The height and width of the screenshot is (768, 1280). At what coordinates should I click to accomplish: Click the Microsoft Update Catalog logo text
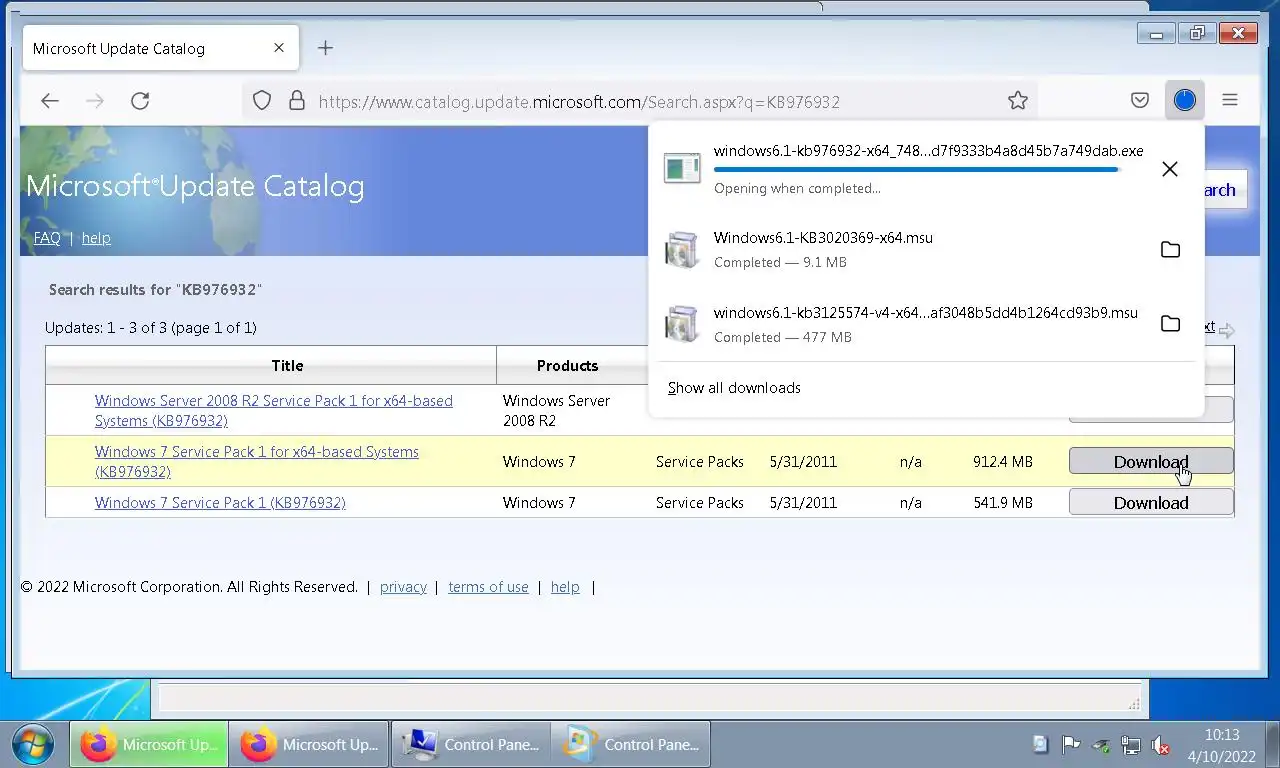195,186
